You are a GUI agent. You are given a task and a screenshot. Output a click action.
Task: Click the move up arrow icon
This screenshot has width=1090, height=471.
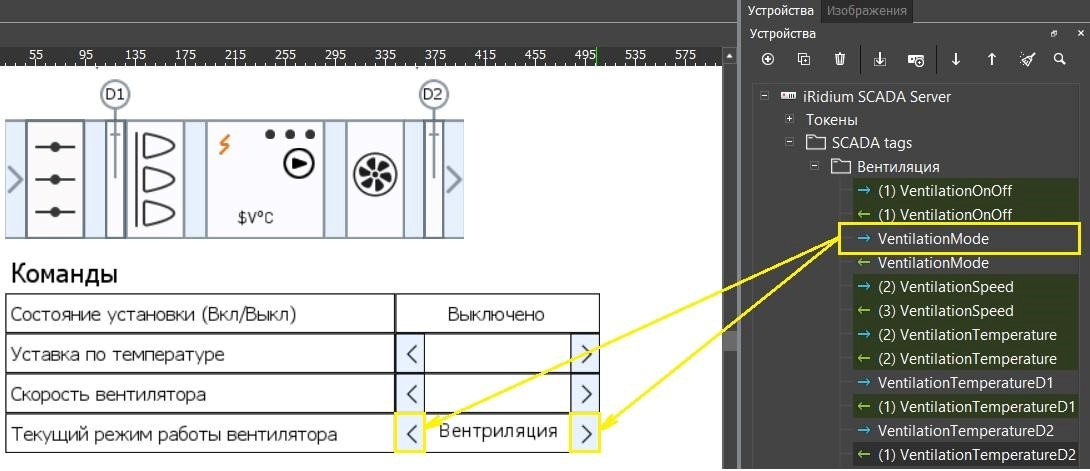click(x=992, y=60)
